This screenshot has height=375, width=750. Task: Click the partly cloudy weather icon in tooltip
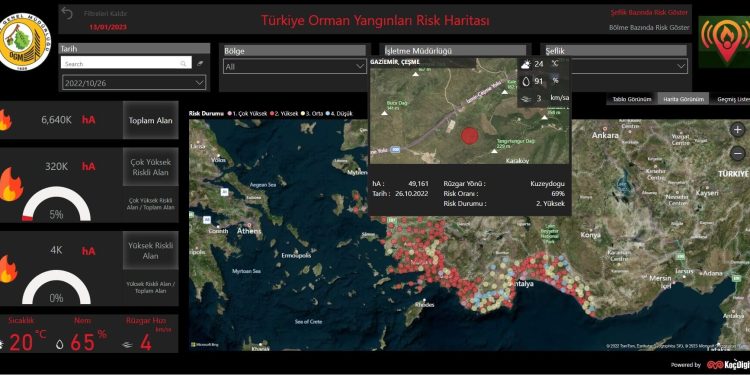(x=526, y=64)
